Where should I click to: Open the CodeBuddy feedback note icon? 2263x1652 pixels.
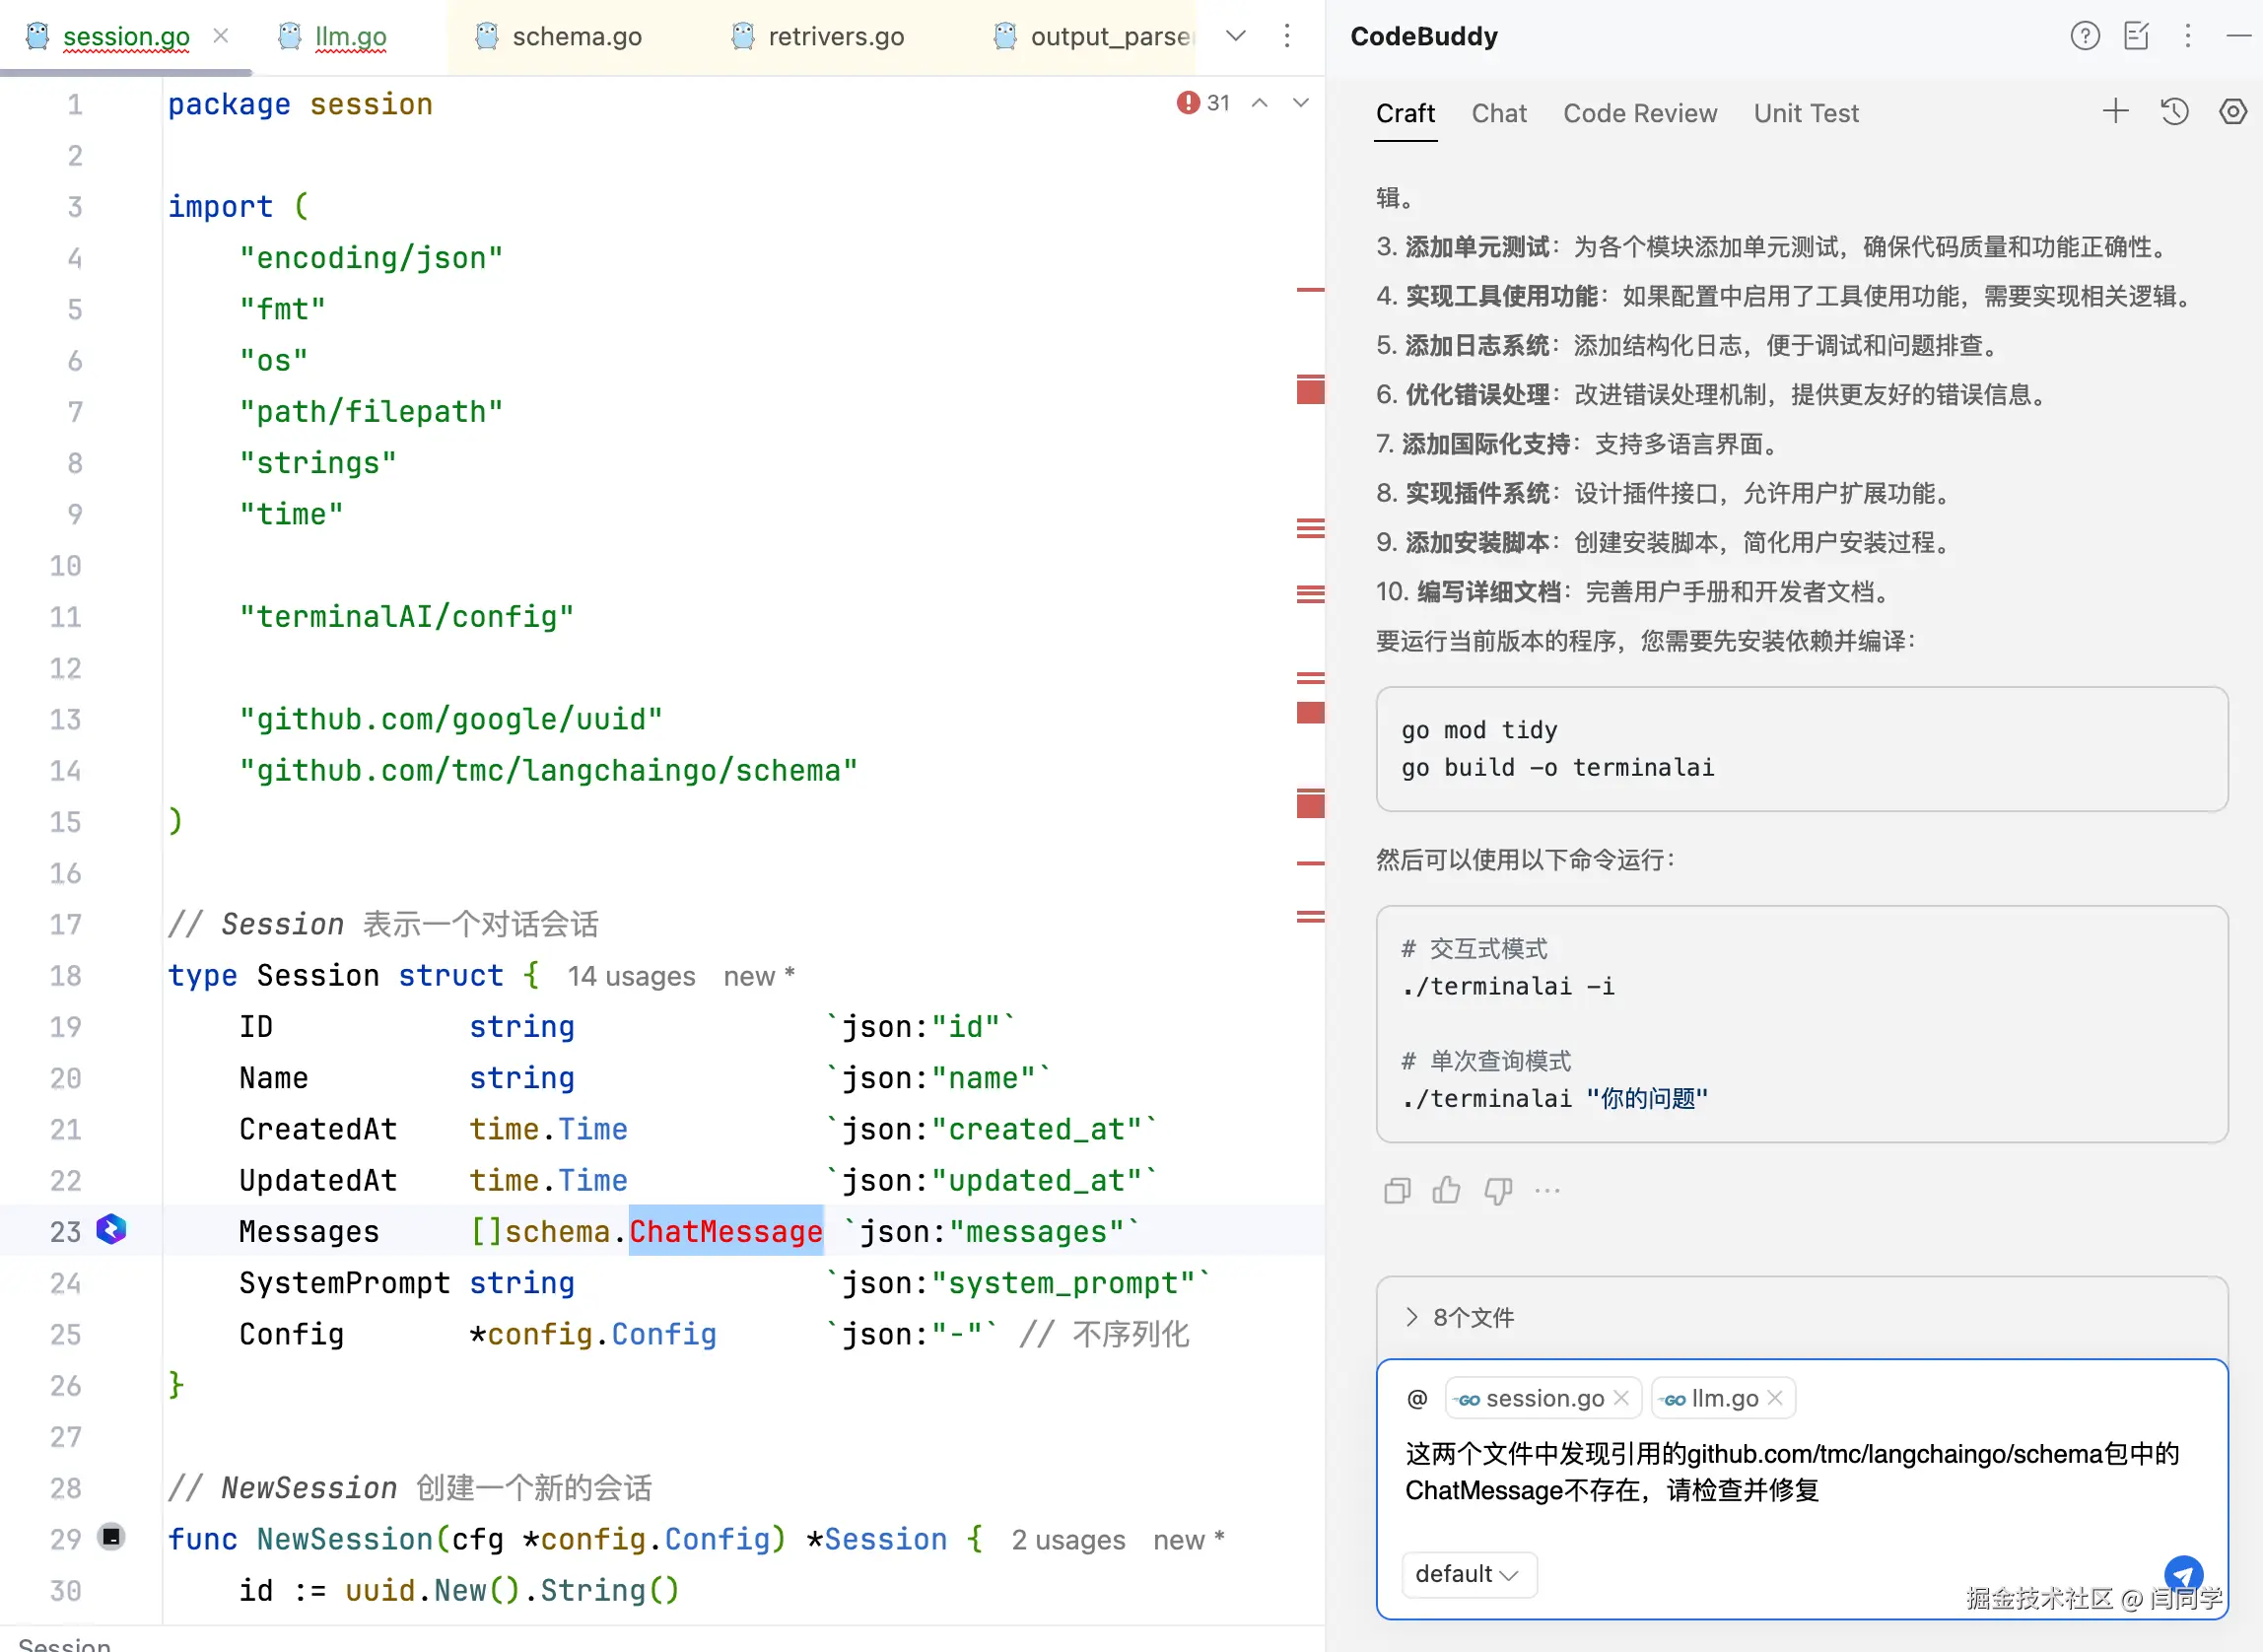[x=2136, y=36]
